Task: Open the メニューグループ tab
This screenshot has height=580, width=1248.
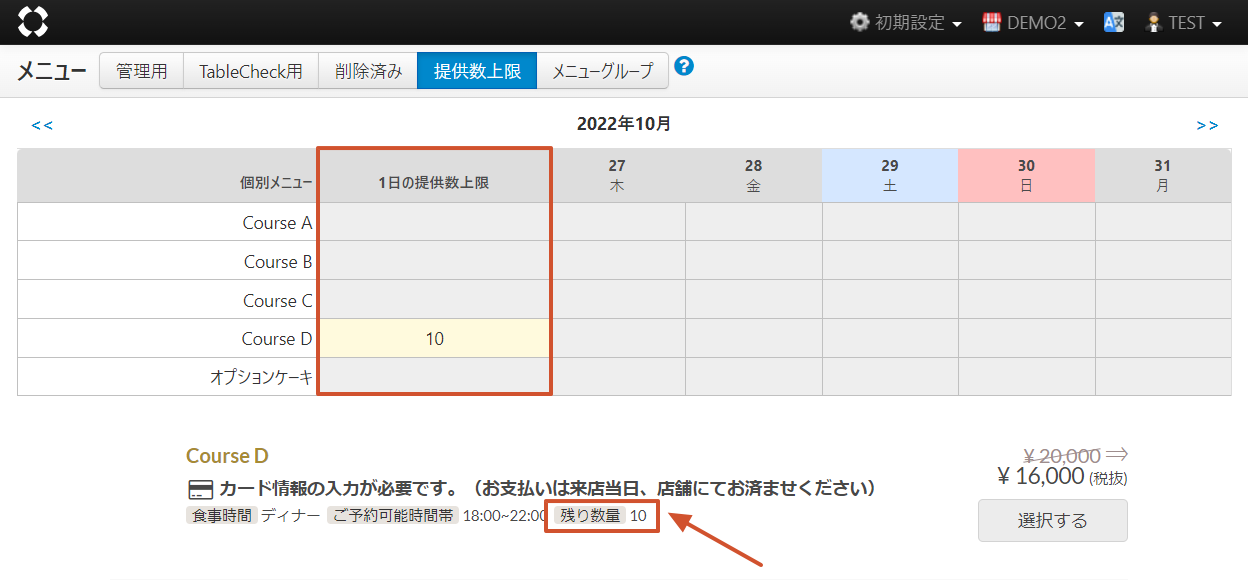Action: pos(603,71)
